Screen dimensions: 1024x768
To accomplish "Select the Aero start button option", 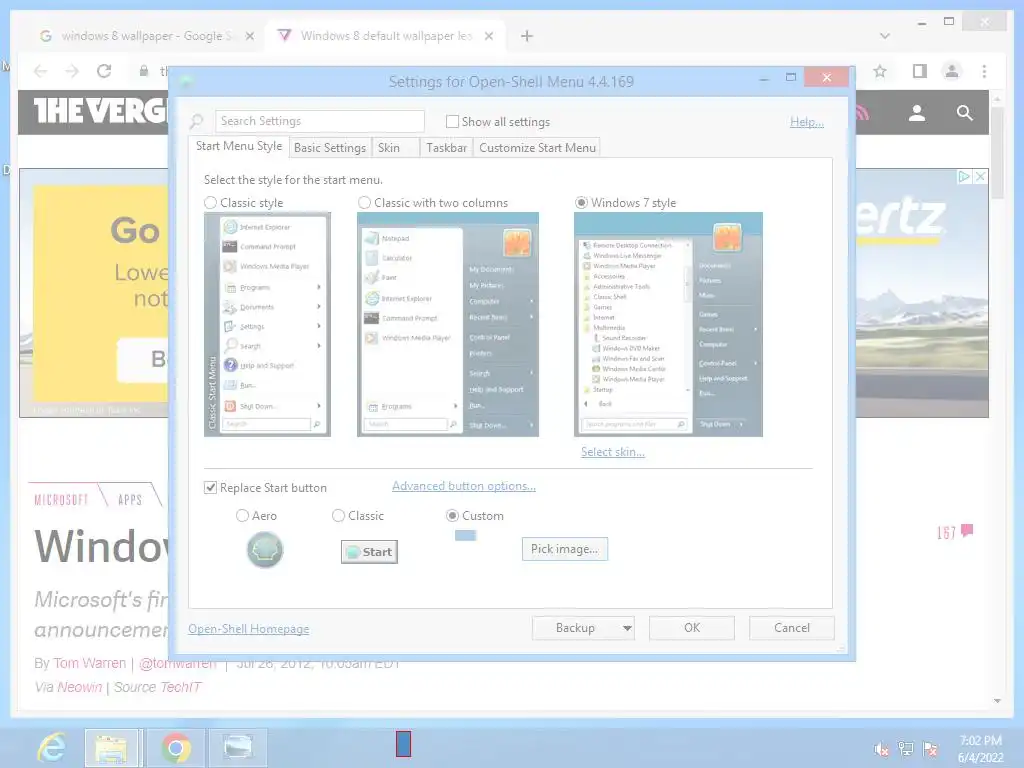I will (x=242, y=515).
